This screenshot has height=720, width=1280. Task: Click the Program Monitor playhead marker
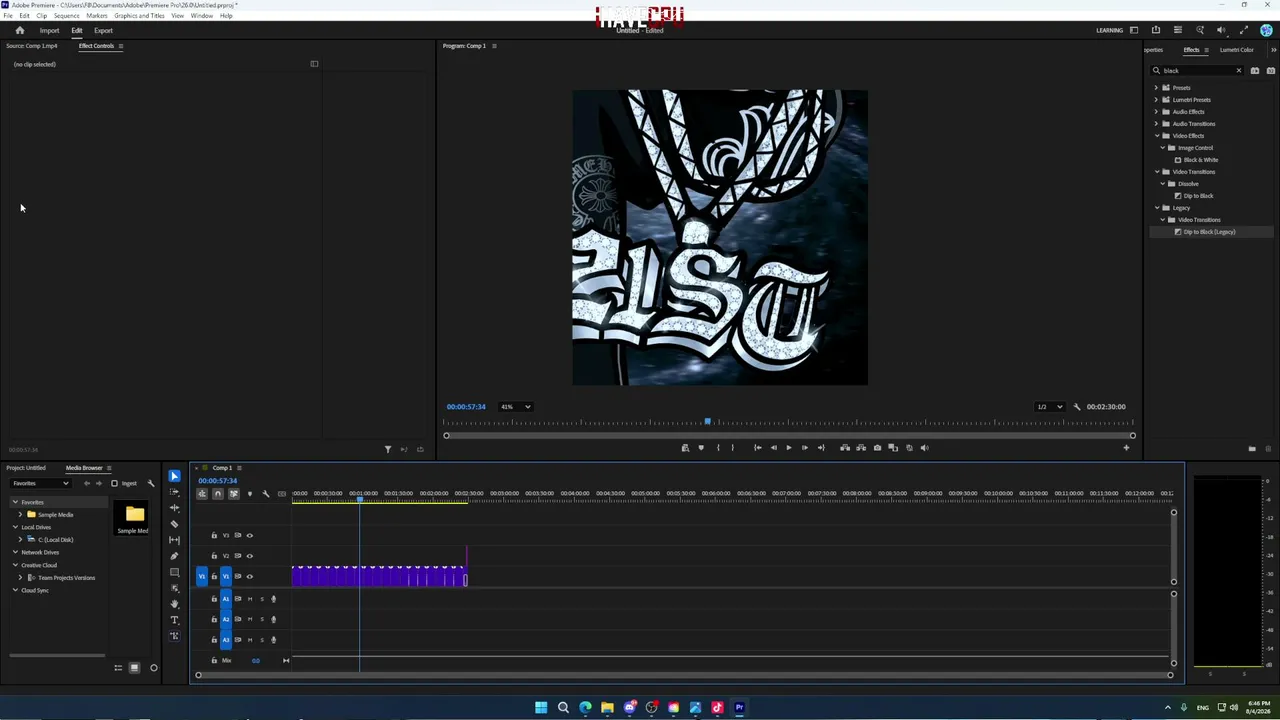tap(708, 422)
